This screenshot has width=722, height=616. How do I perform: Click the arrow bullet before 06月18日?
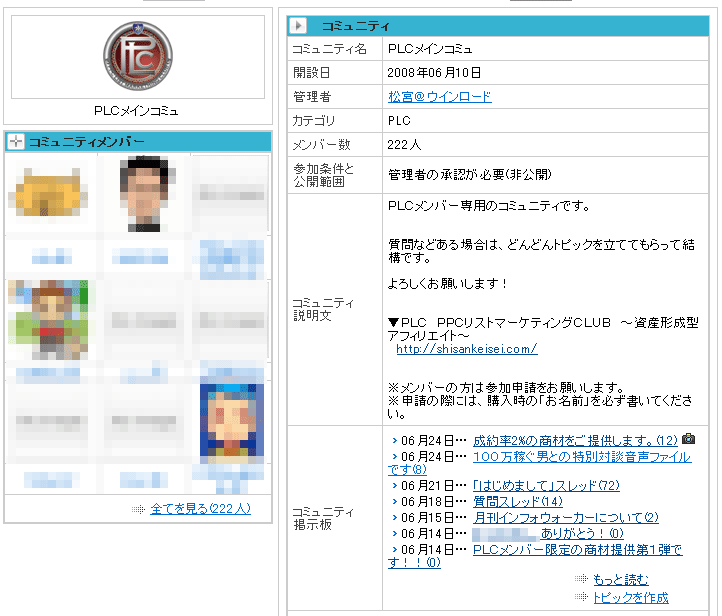[394, 501]
